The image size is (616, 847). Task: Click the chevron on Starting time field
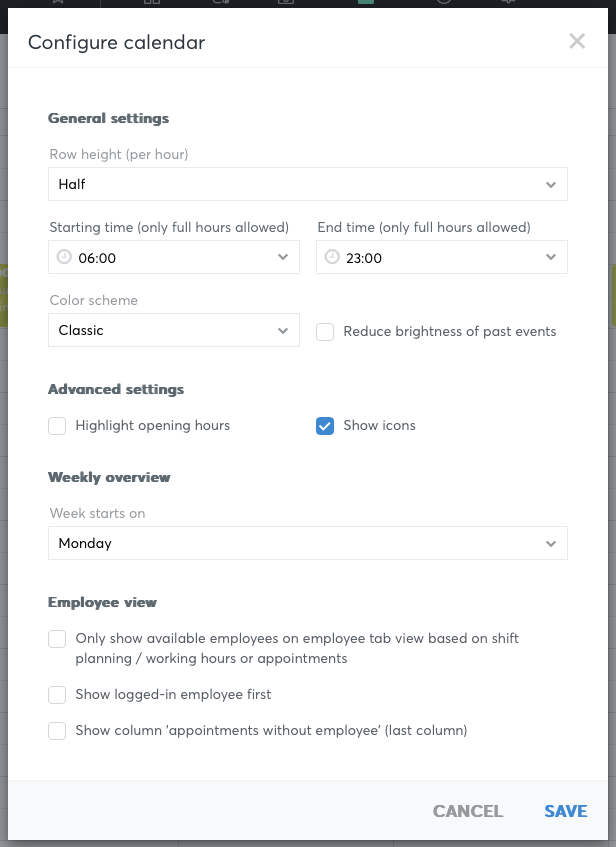pyautogui.click(x=283, y=257)
